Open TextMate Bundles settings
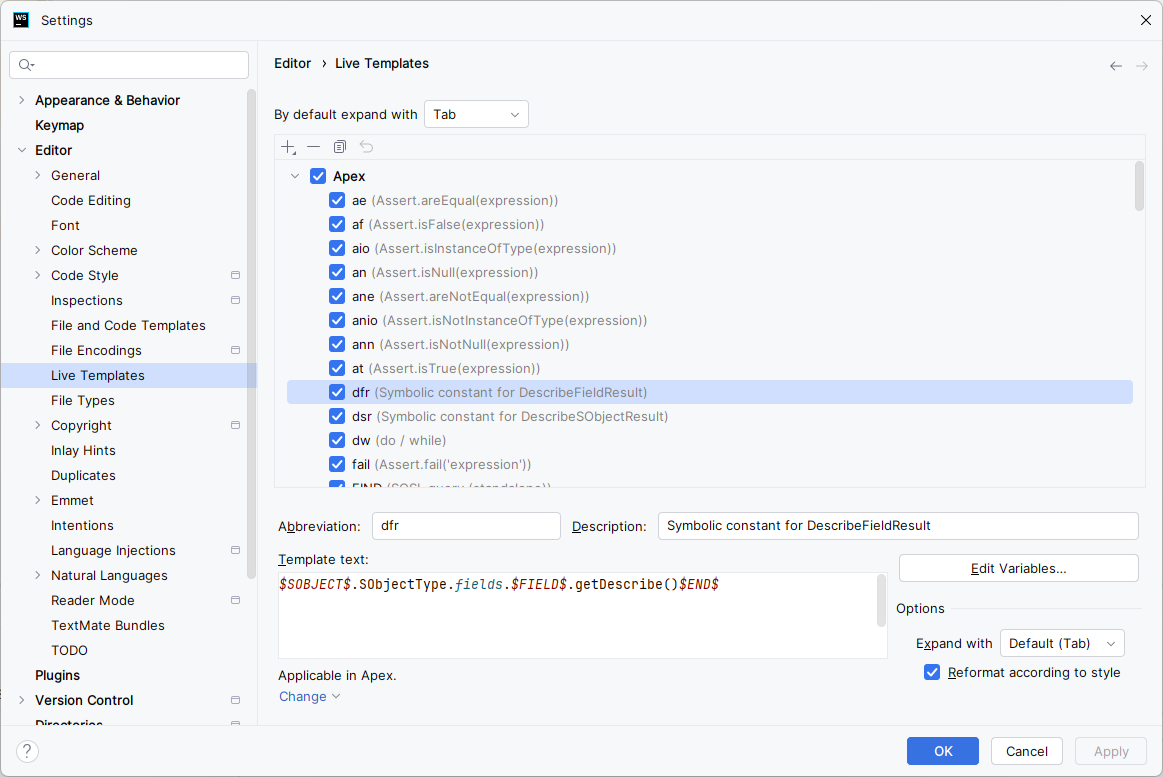 108,625
